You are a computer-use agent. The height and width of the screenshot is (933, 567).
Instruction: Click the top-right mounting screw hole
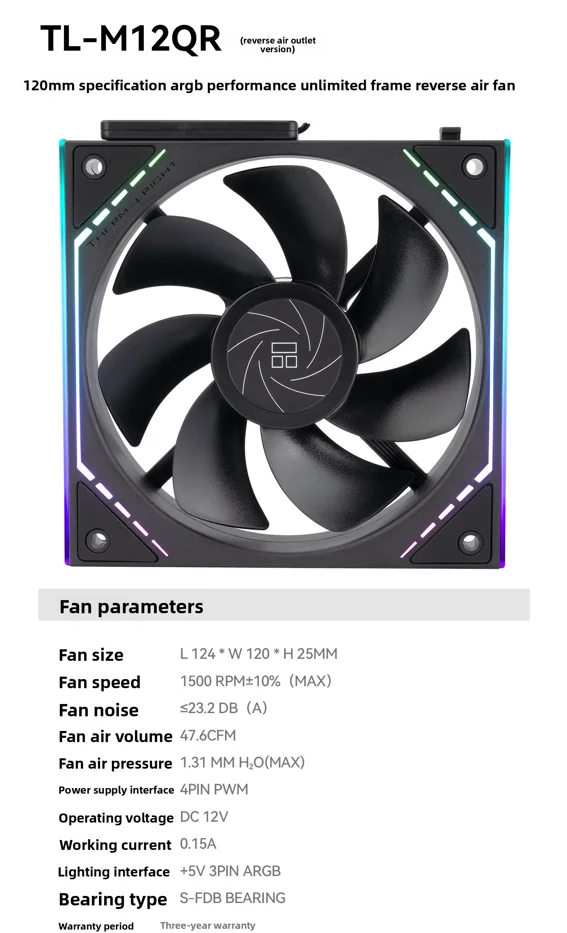point(474,167)
